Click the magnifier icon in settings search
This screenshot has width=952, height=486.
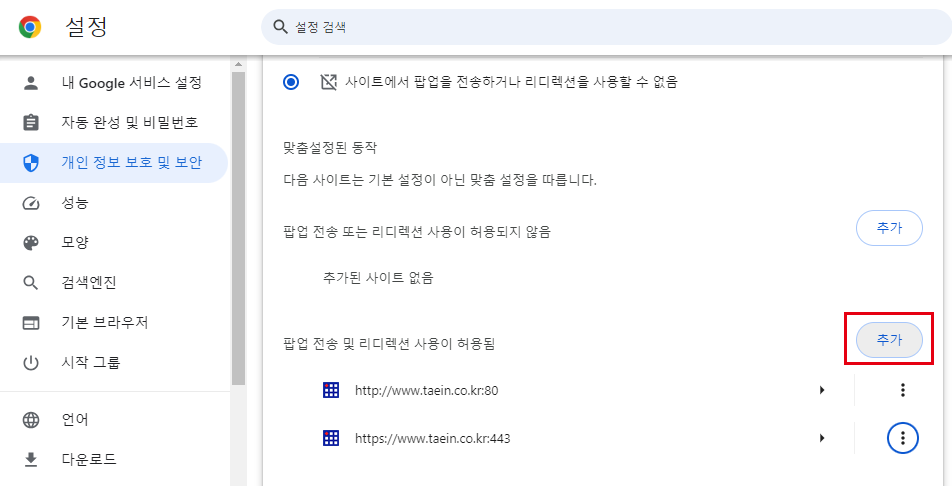279,28
